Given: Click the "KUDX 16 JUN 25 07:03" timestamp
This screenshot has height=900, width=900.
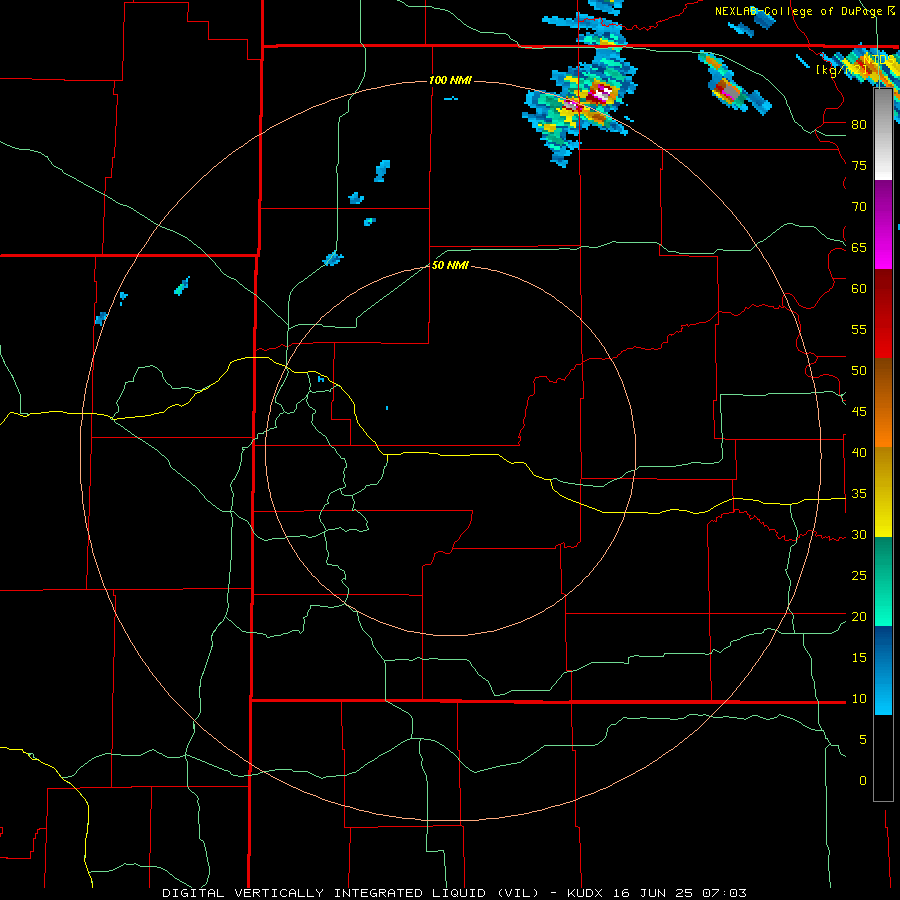Looking at the screenshot, I should (657, 893).
